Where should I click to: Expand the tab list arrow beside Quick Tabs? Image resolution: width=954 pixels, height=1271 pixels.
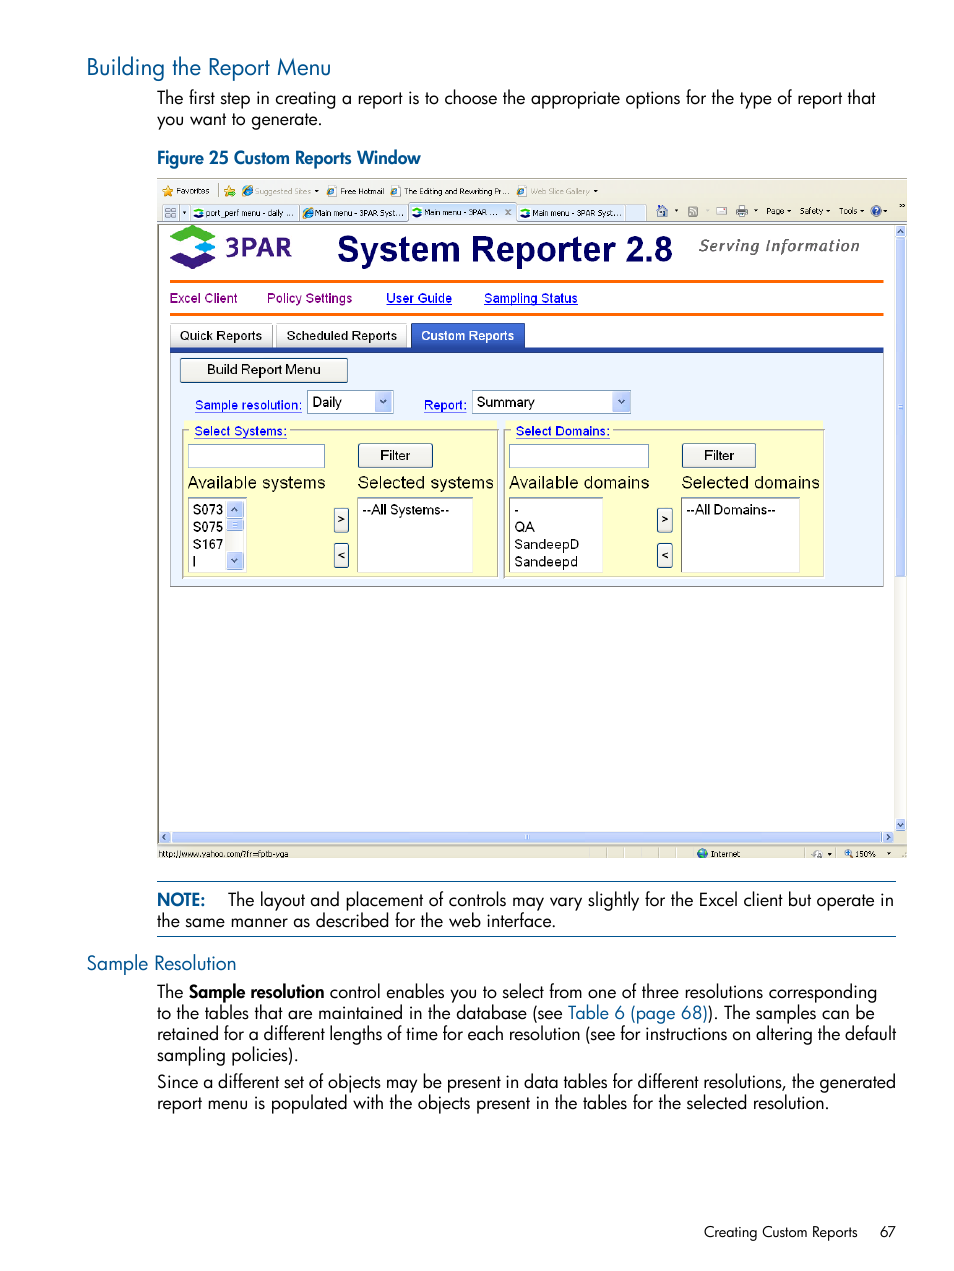184,212
